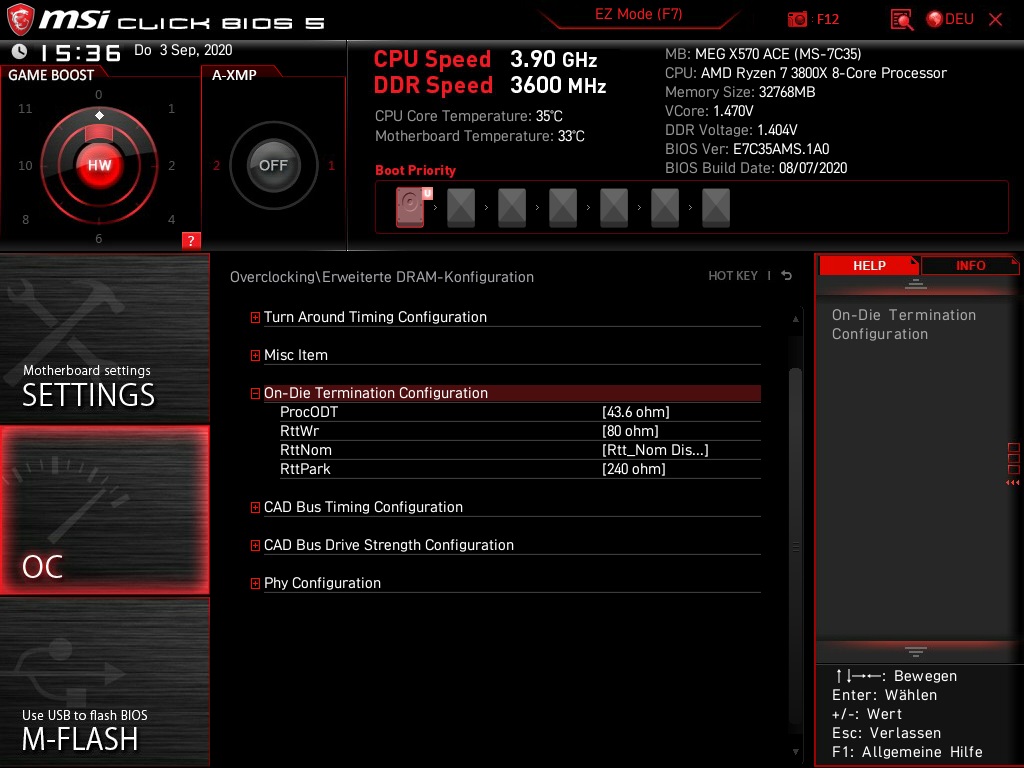Click the CPU Core Temperature 35°C text
The height and width of the screenshot is (768, 1024).
coord(468,116)
